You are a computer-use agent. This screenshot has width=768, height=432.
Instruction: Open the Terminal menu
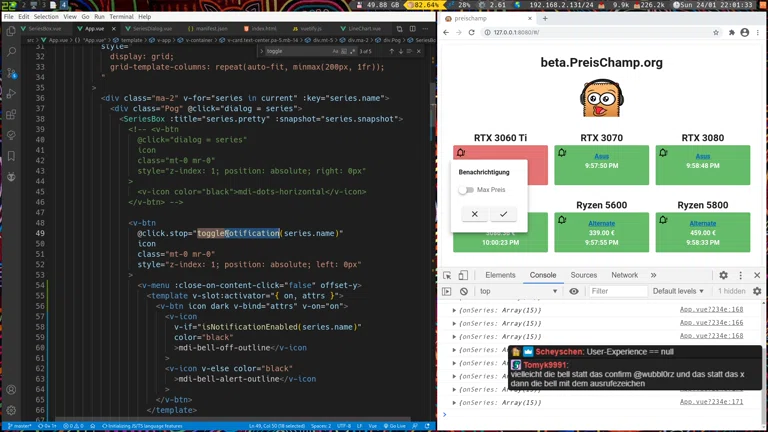click(121, 17)
